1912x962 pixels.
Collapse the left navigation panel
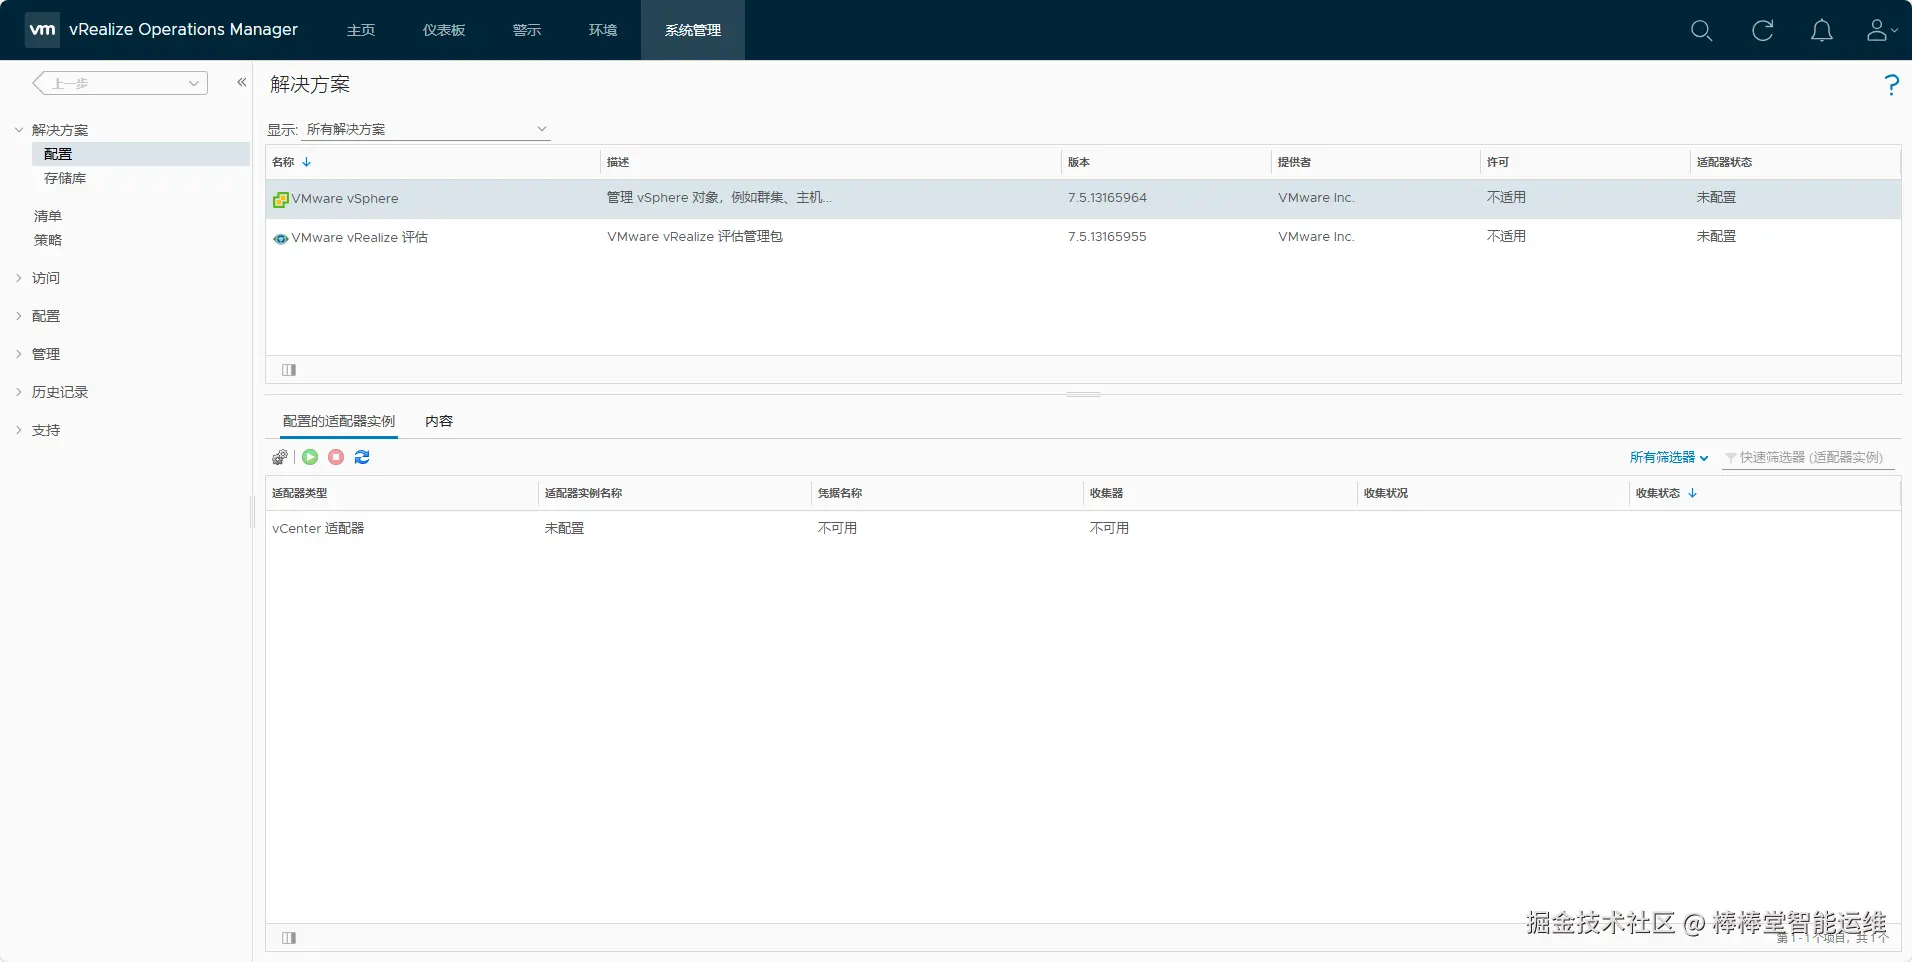[241, 82]
